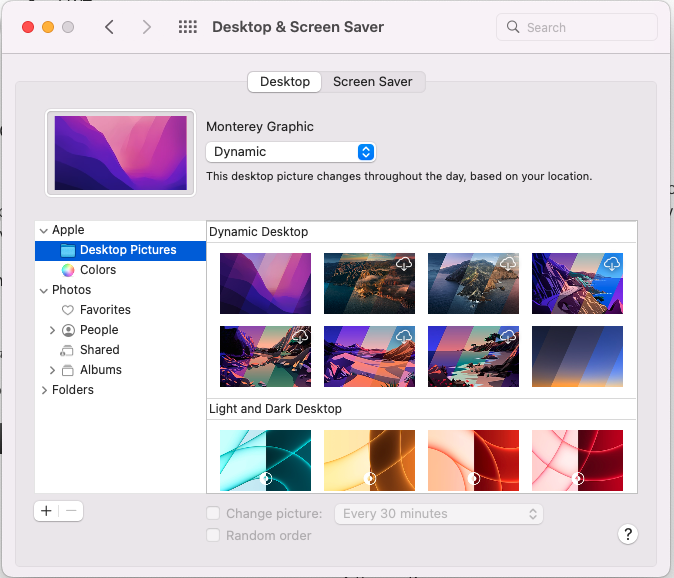
Task: Choose the teal light and dark wallpaper
Action: coord(265,460)
